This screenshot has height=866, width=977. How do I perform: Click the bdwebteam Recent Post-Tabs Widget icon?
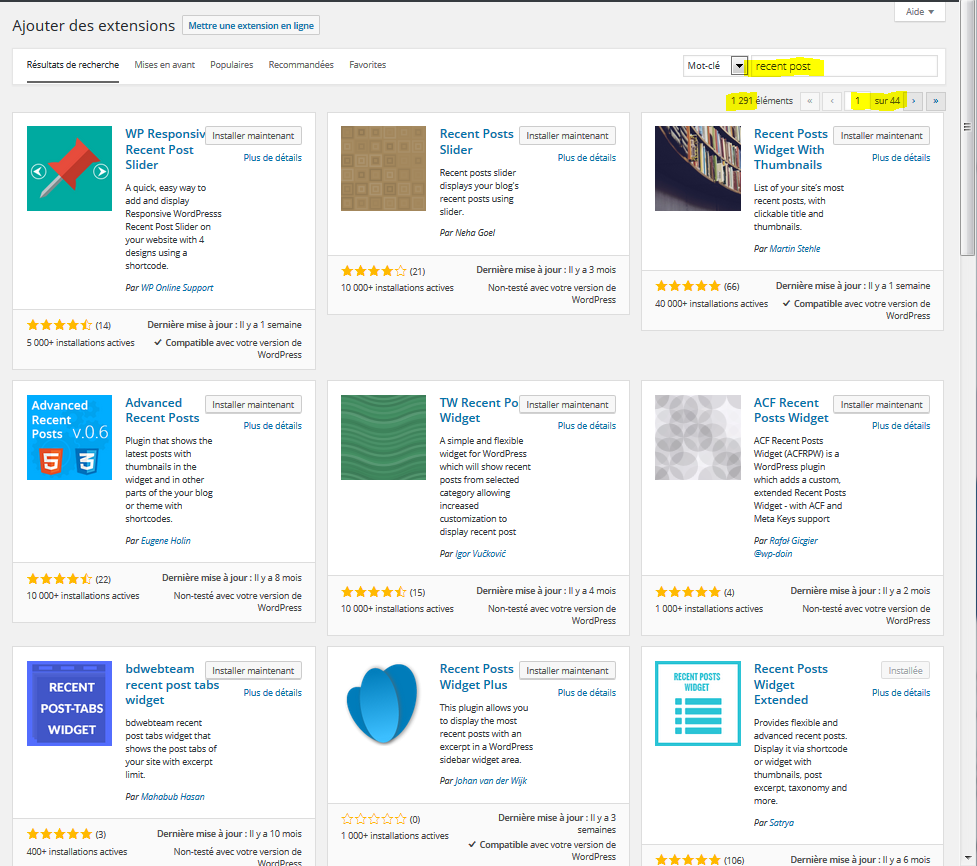[69, 703]
